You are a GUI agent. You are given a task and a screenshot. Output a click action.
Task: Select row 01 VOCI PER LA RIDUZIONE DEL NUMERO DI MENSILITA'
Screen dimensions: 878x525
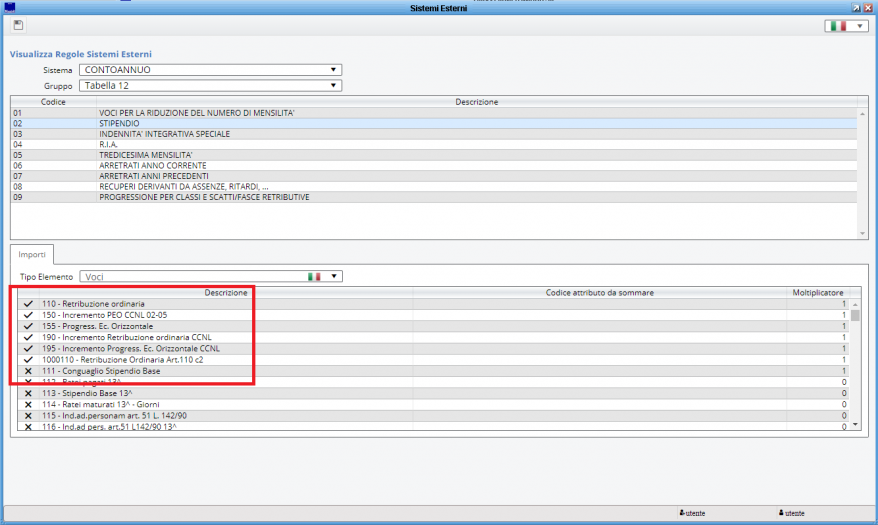tap(434, 113)
